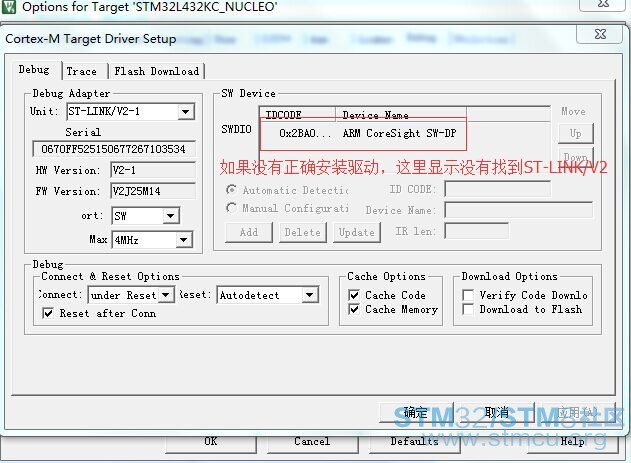Select Automatic Detection radio button

[231, 189]
